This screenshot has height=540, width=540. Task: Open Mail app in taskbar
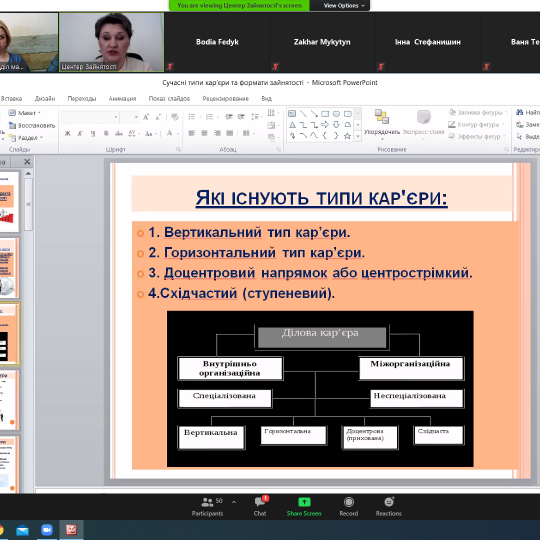[23, 530]
